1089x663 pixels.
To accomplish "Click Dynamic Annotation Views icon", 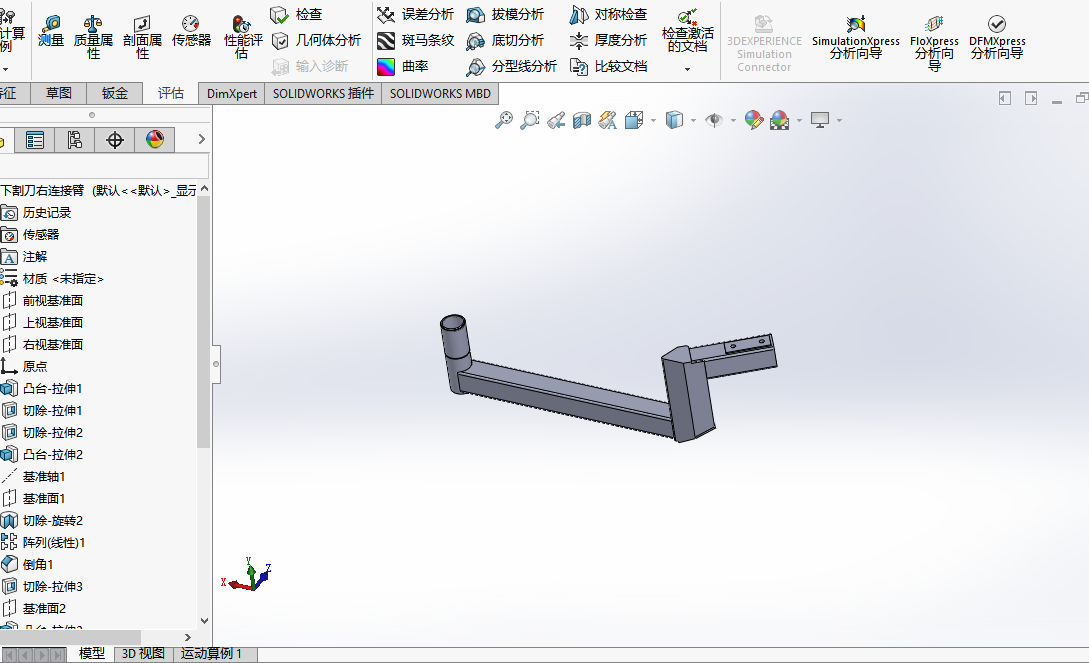I will point(608,120).
